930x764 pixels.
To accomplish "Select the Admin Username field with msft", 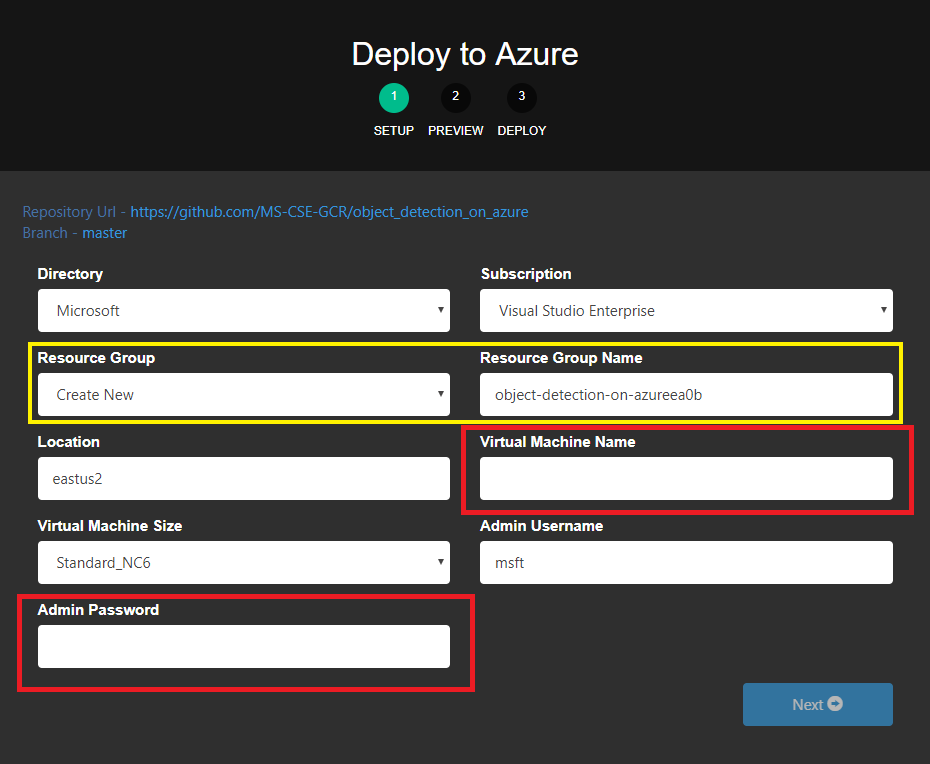I will (686, 562).
